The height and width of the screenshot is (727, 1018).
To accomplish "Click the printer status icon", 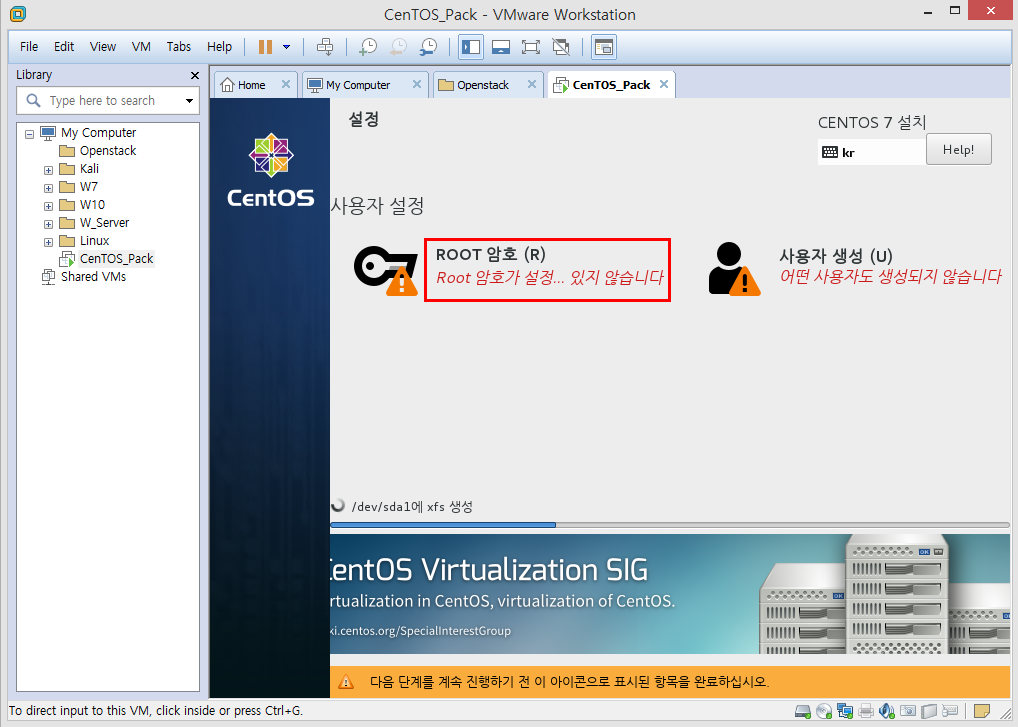I will pyautogui.click(x=866, y=711).
